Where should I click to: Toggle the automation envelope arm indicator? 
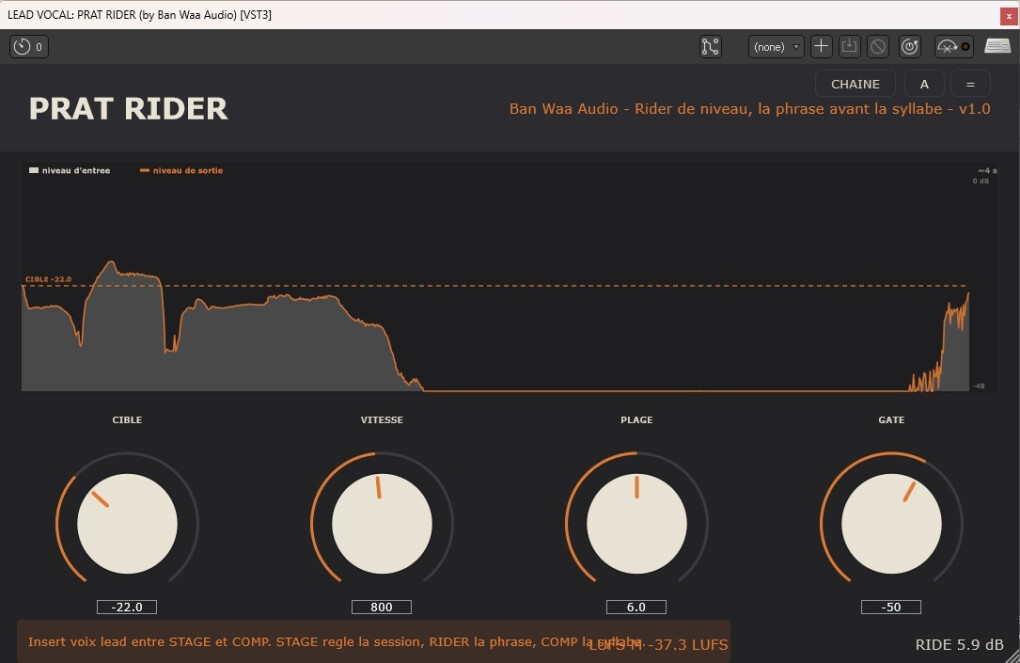954,46
